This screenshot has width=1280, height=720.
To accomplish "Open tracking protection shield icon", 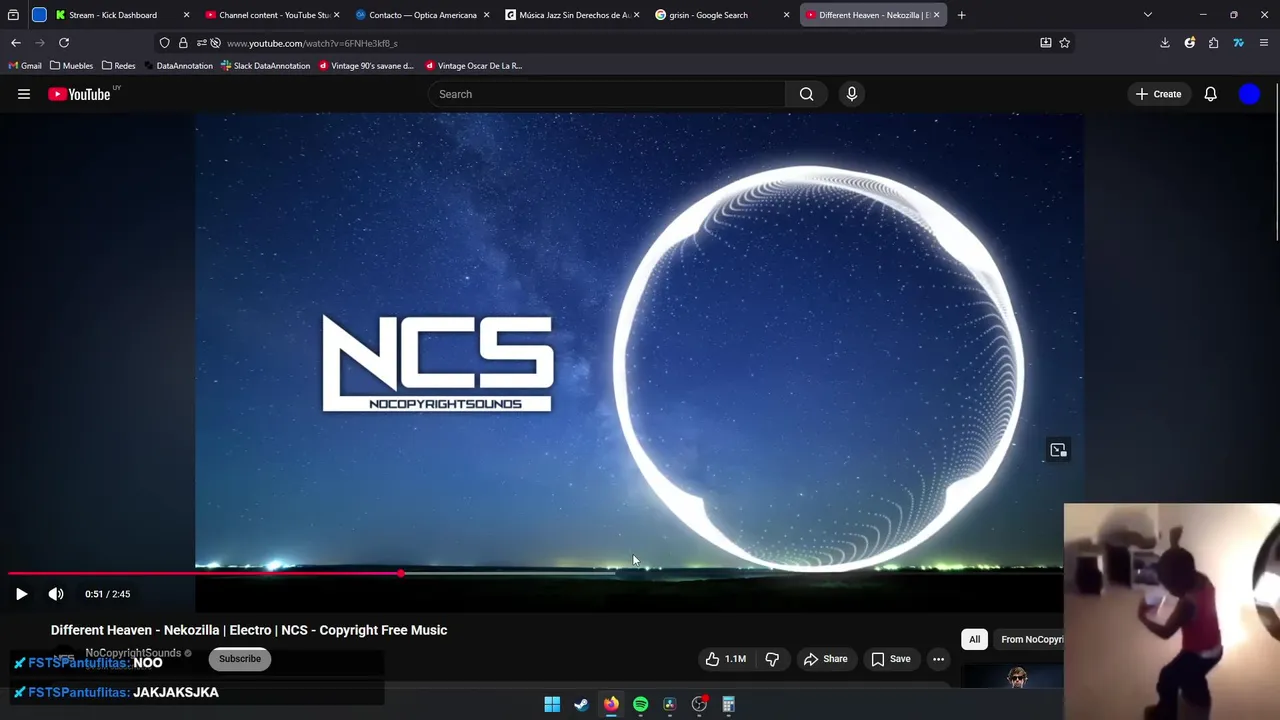I will point(165,43).
